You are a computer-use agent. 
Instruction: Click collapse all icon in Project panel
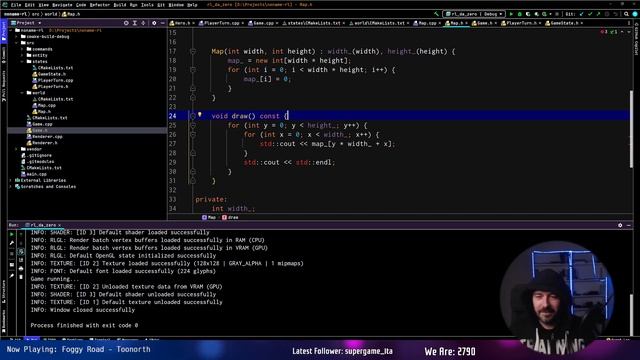[x=143, y=23]
